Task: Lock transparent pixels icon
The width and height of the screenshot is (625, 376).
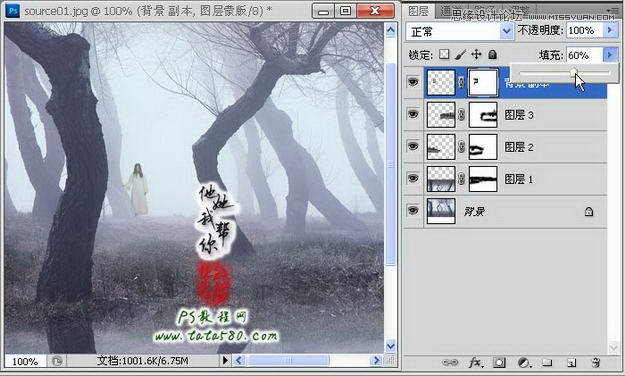Action: point(444,54)
